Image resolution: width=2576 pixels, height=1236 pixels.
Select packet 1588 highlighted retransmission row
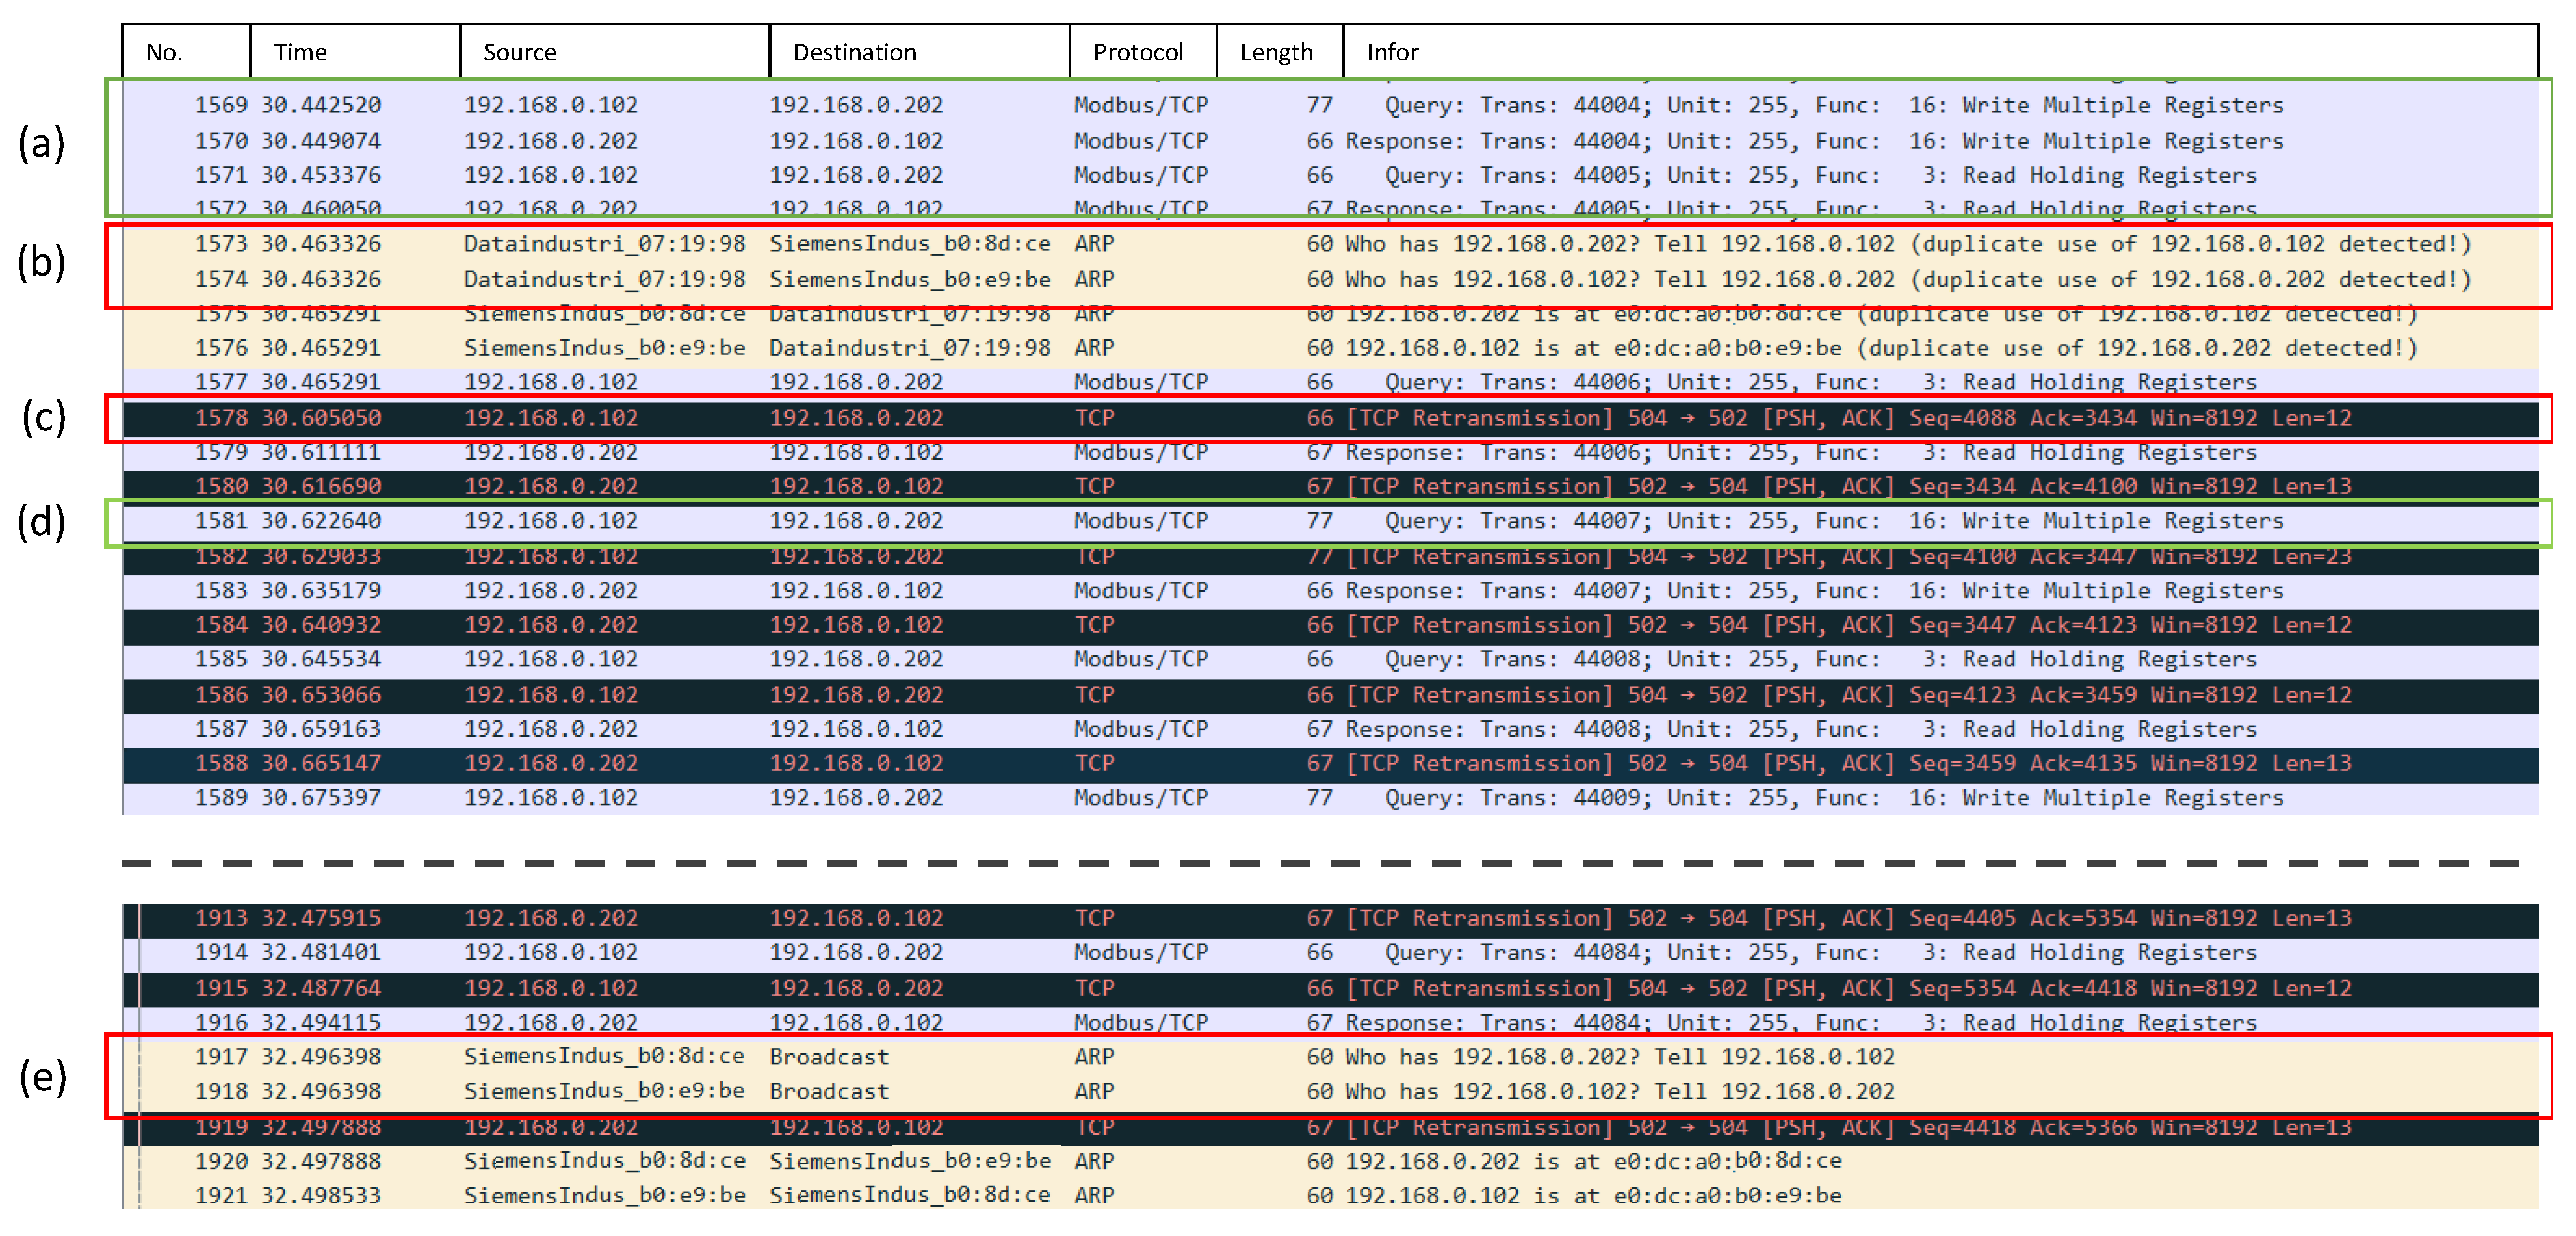[x=1300, y=764]
